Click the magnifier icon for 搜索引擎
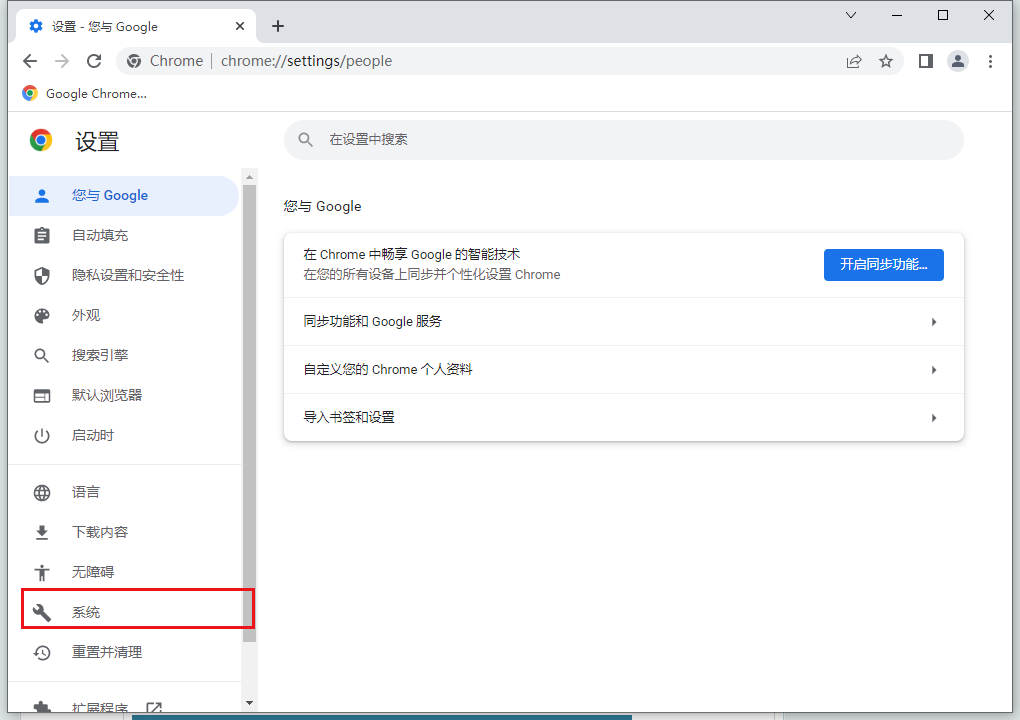The width and height of the screenshot is (1020, 720). point(42,356)
